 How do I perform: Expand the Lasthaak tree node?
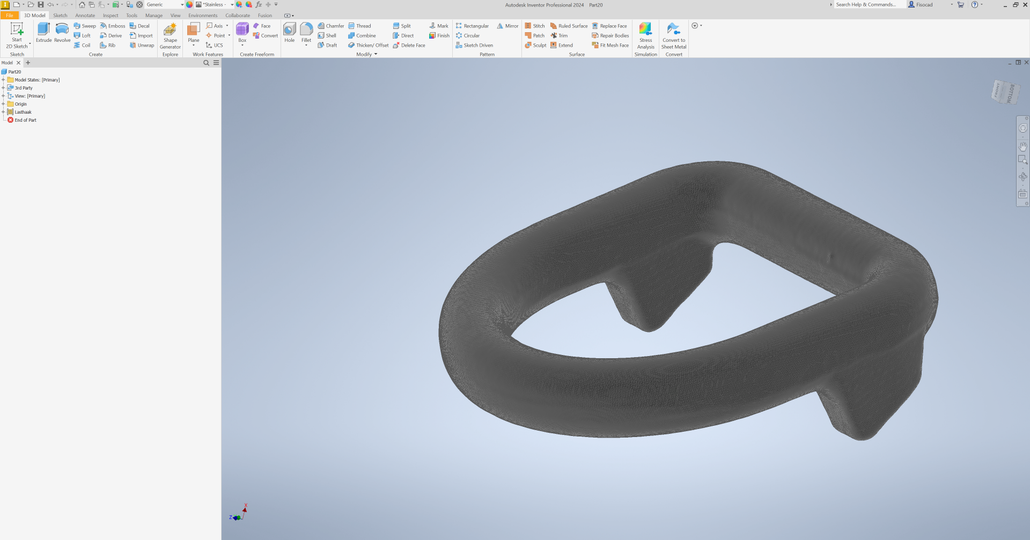click(x=4, y=112)
